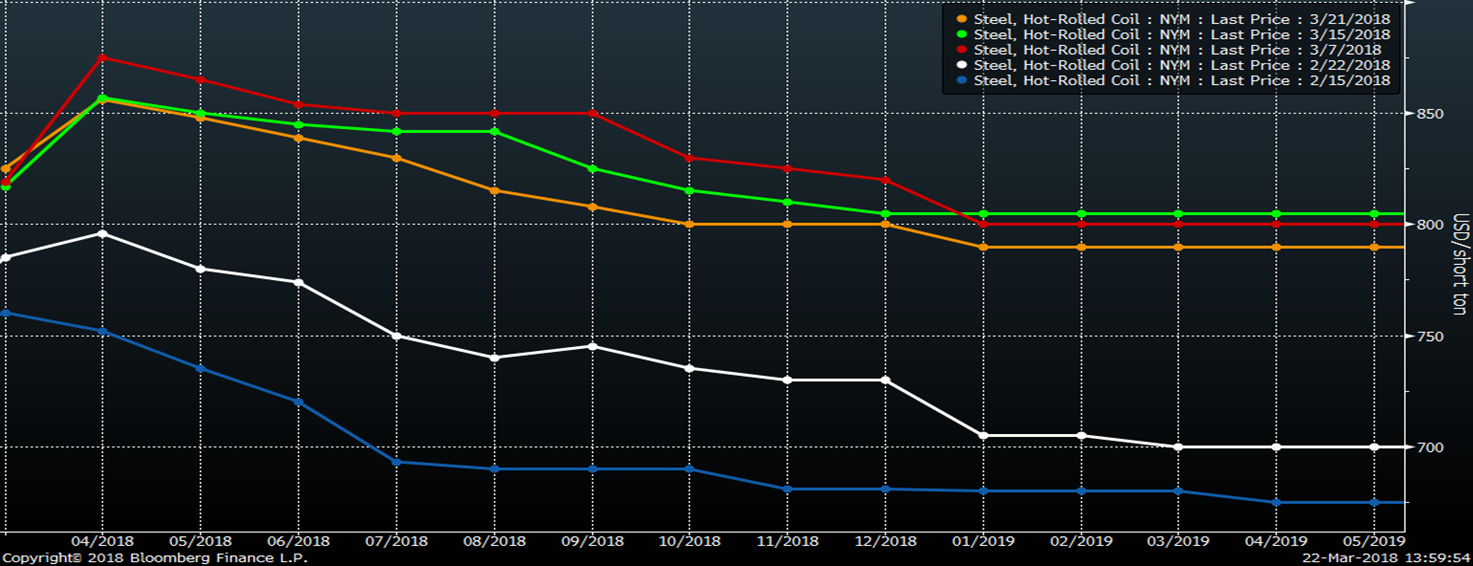The height and width of the screenshot is (566, 1473).
Task: Click the 12/2018 x-axis label
Action: [x=885, y=541]
